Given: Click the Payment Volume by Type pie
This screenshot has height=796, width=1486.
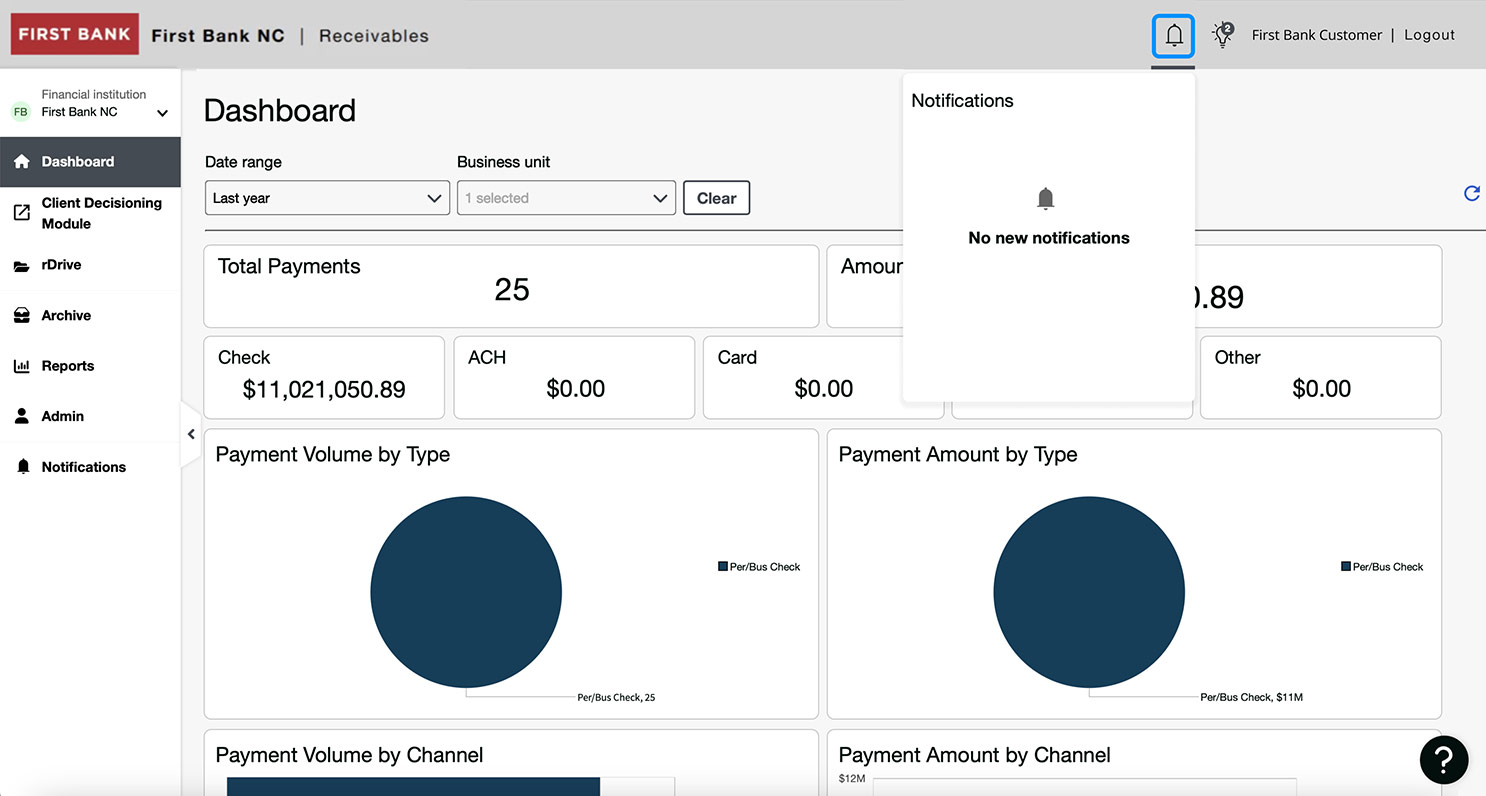Looking at the screenshot, I should pyautogui.click(x=466, y=592).
